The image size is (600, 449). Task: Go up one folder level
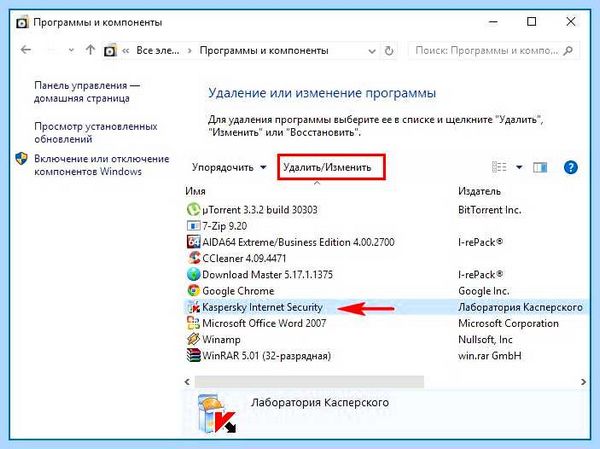[x=90, y=50]
